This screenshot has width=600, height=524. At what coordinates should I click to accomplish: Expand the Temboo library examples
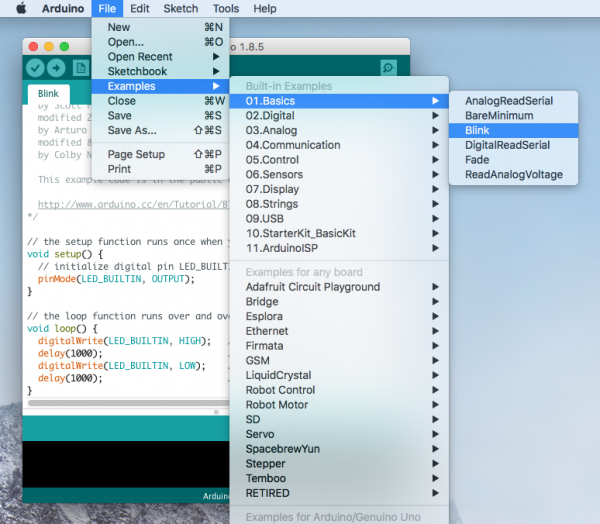[x=339, y=478]
